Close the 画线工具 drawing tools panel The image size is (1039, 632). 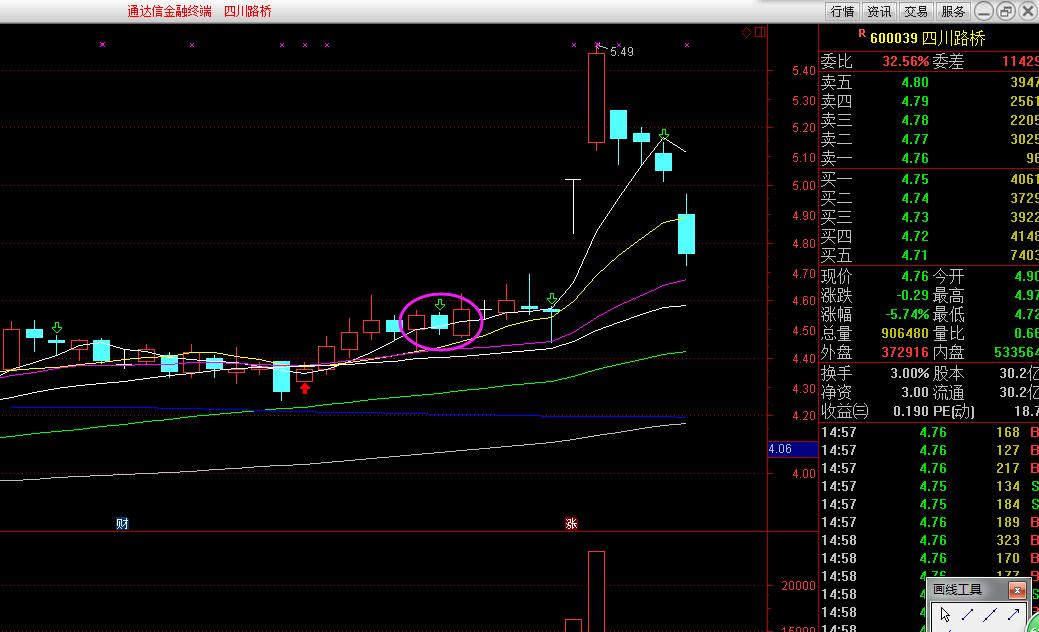click(1017, 590)
